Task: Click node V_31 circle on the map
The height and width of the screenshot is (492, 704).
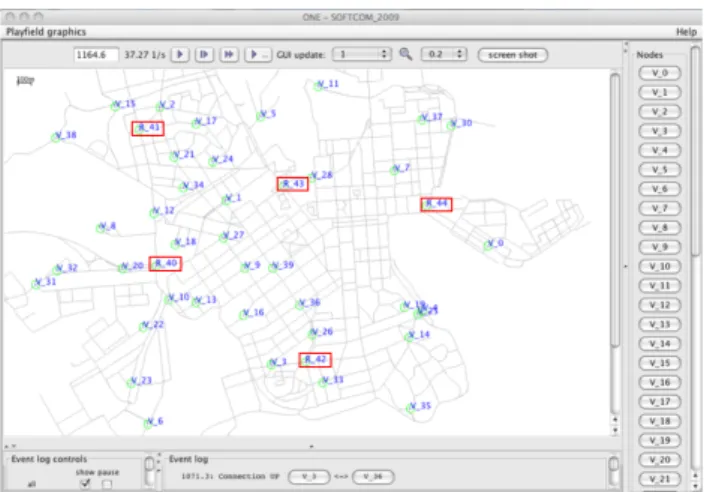Action: pyautogui.click(x=36, y=284)
